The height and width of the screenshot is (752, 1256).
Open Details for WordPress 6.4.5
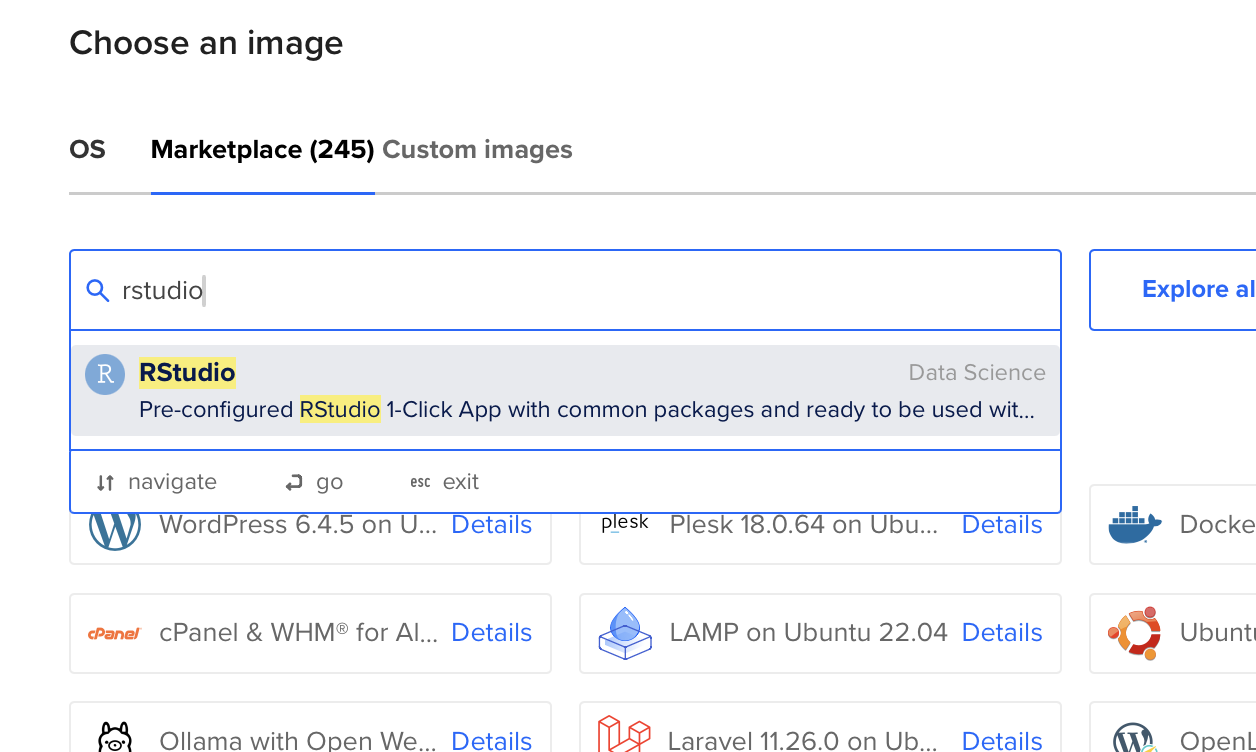(491, 525)
